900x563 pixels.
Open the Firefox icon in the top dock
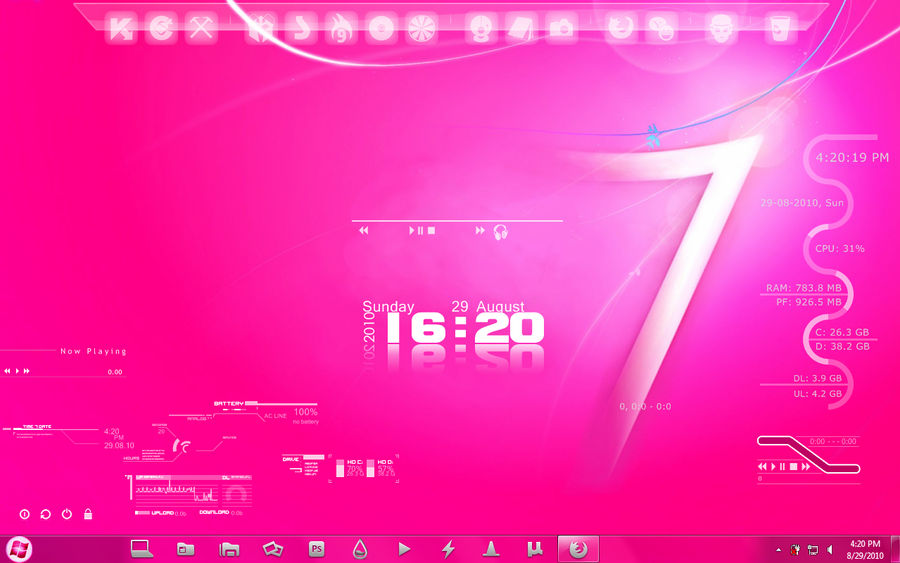pos(621,28)
